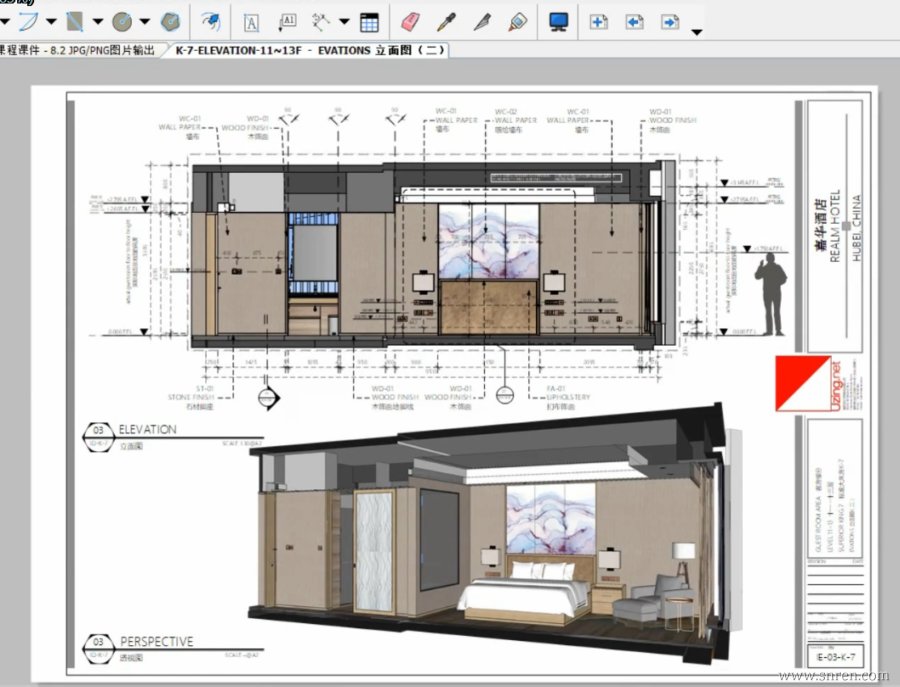Select the STONE FINISH annotation label

pos(191,397)
